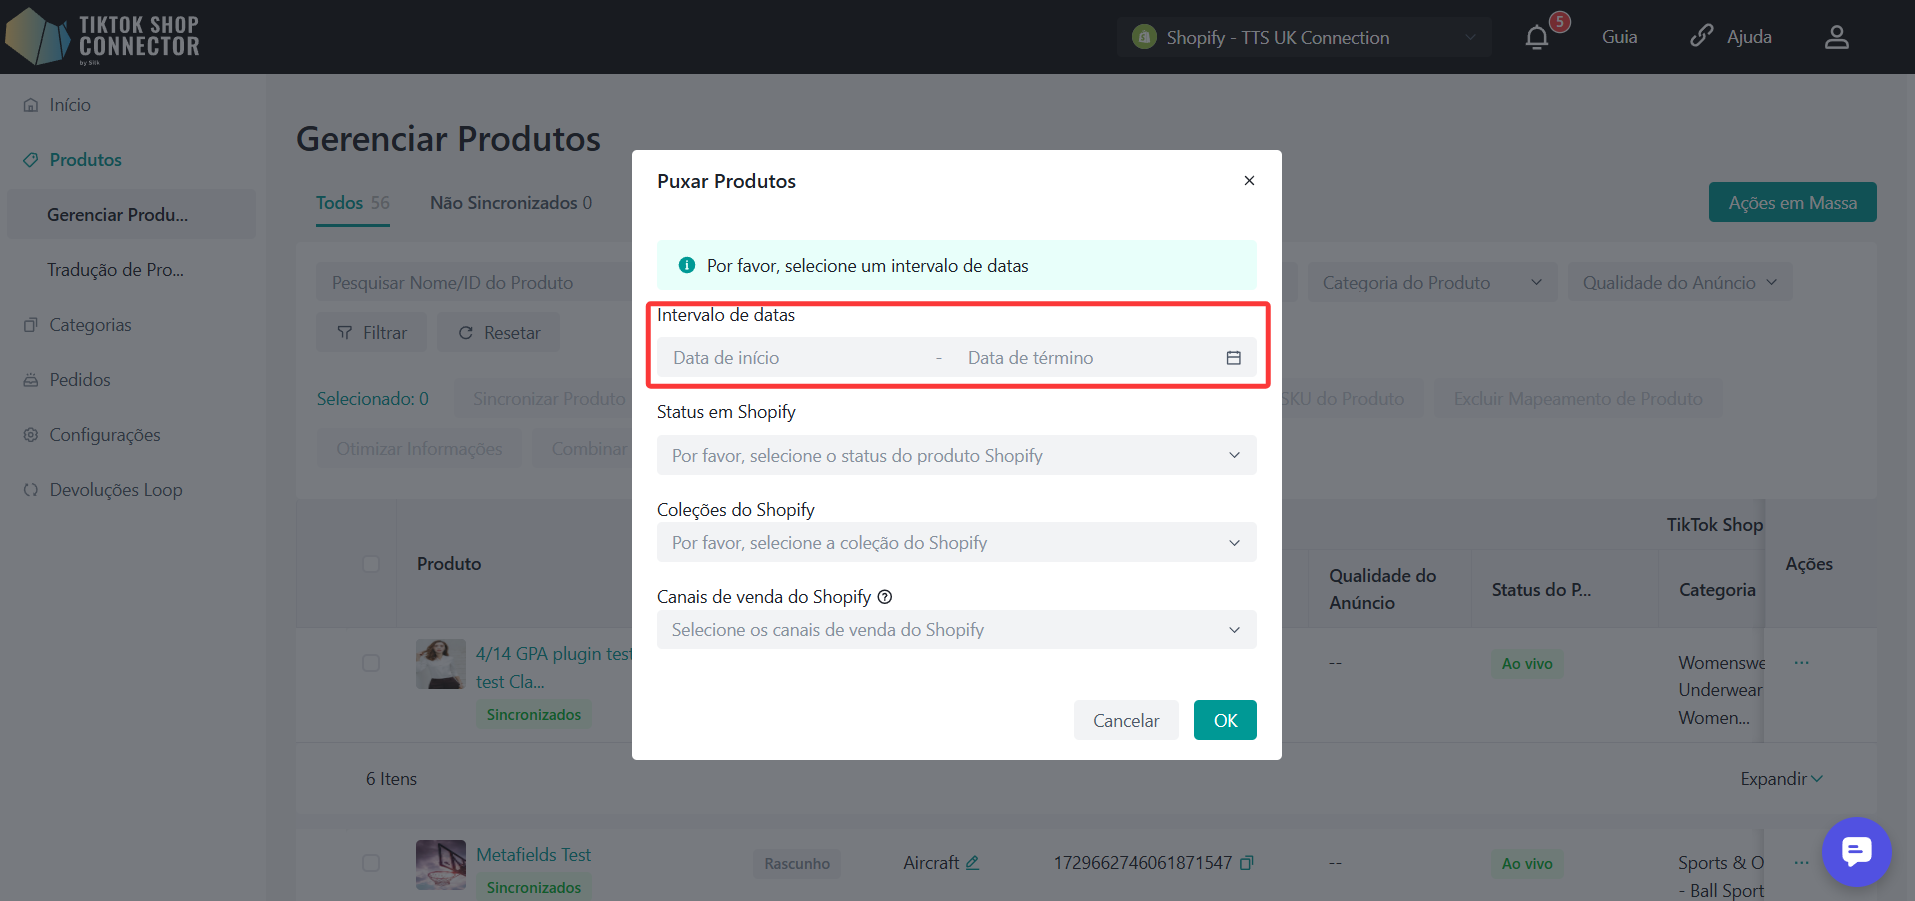Select the Metafields Test product checkbox
Viewport: 1915px width, 901px height.
tap(371, 863)
